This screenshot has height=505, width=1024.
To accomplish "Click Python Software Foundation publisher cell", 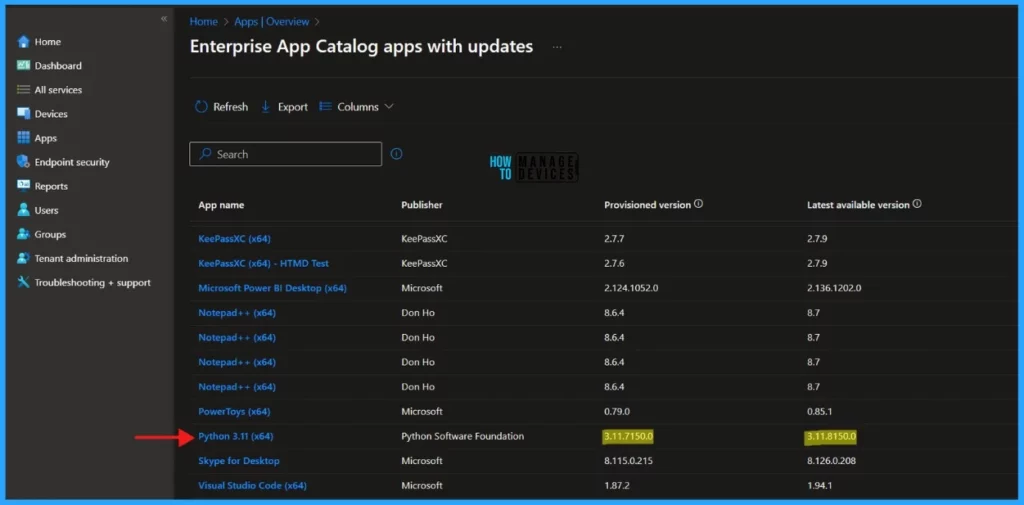I will tap(462, 436).
